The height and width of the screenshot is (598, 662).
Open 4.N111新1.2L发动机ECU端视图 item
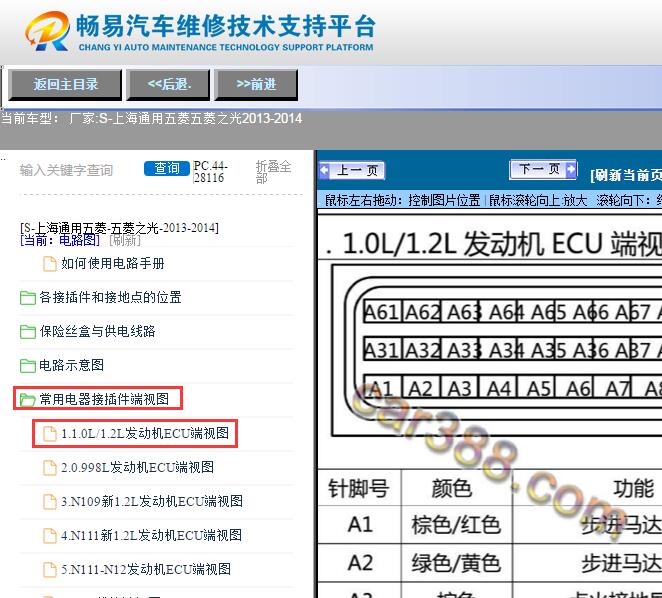coord(152,535)
